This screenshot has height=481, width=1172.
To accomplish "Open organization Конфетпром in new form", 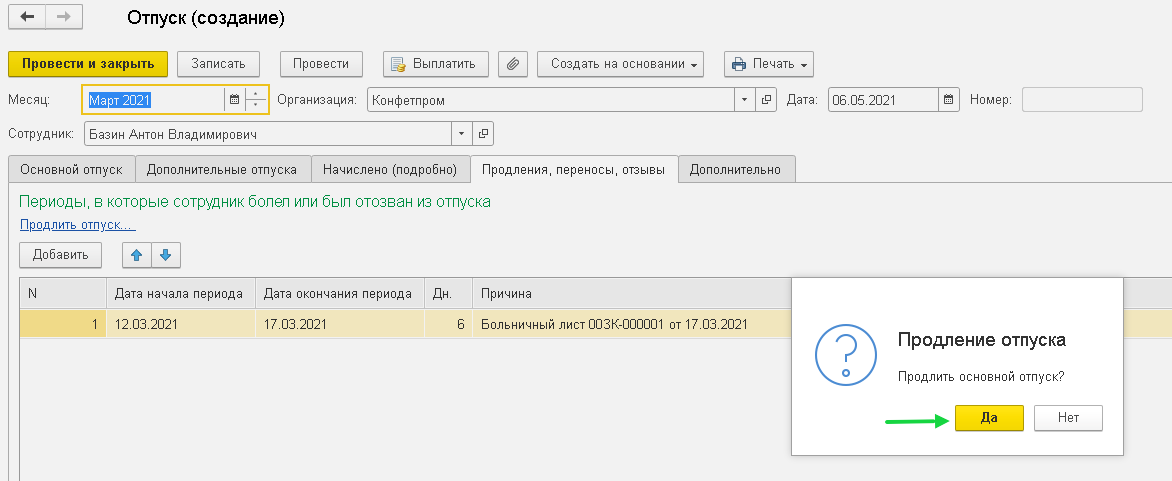I will pos(767,100).
